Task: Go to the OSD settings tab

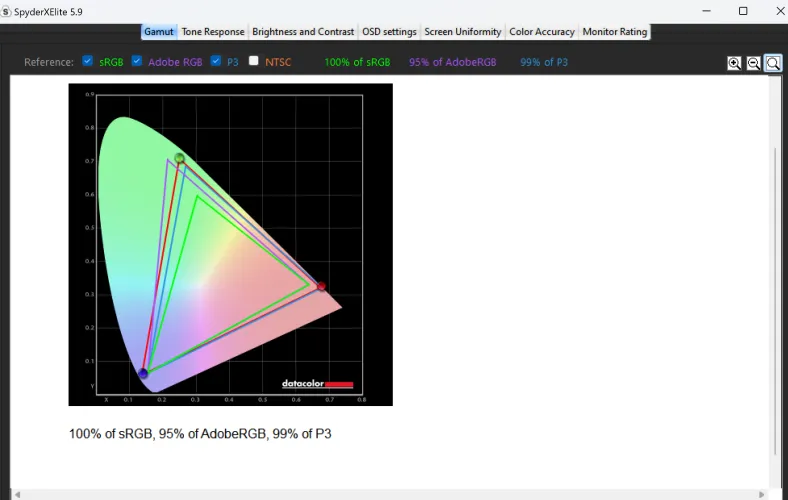Action: pos(389,32)
